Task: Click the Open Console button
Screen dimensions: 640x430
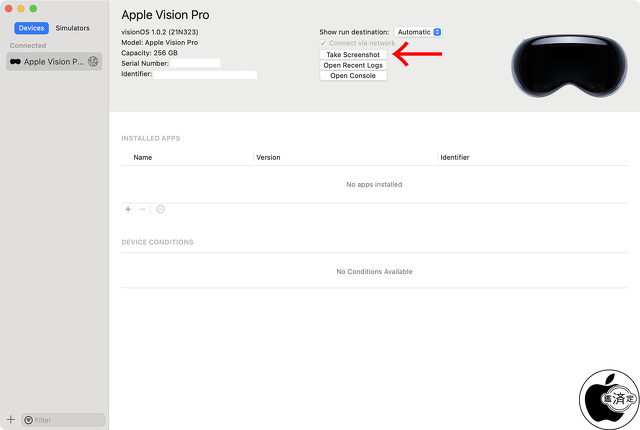Action: point(353,76)
